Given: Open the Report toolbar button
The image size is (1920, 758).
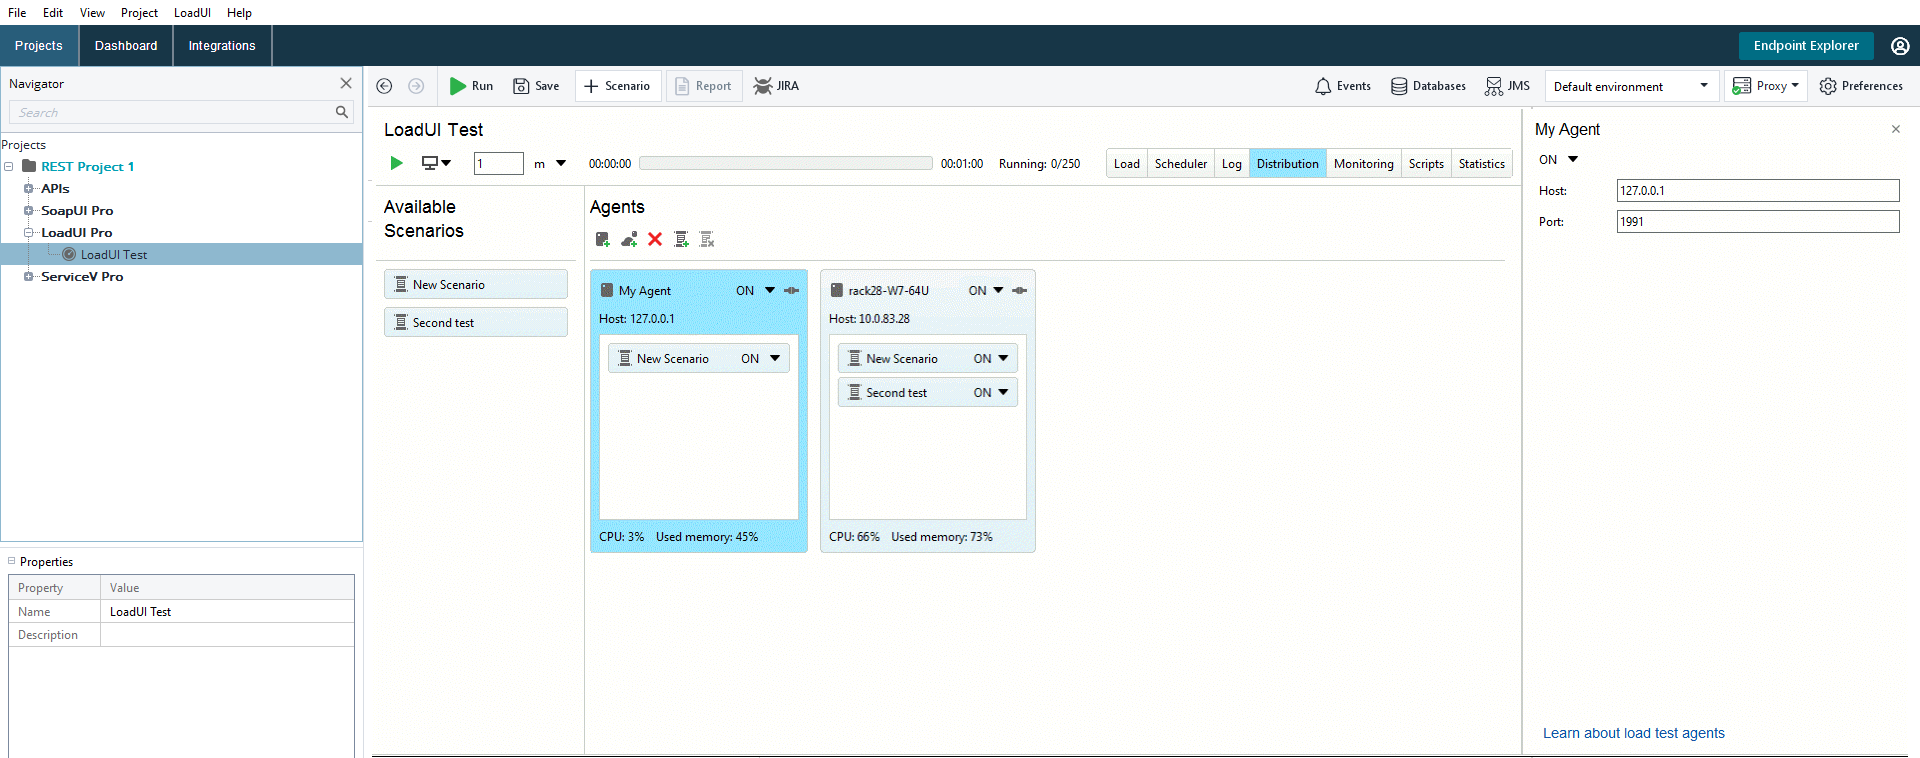Looking at the screenshot, I should pyautogui.click(x=704, y=86).
